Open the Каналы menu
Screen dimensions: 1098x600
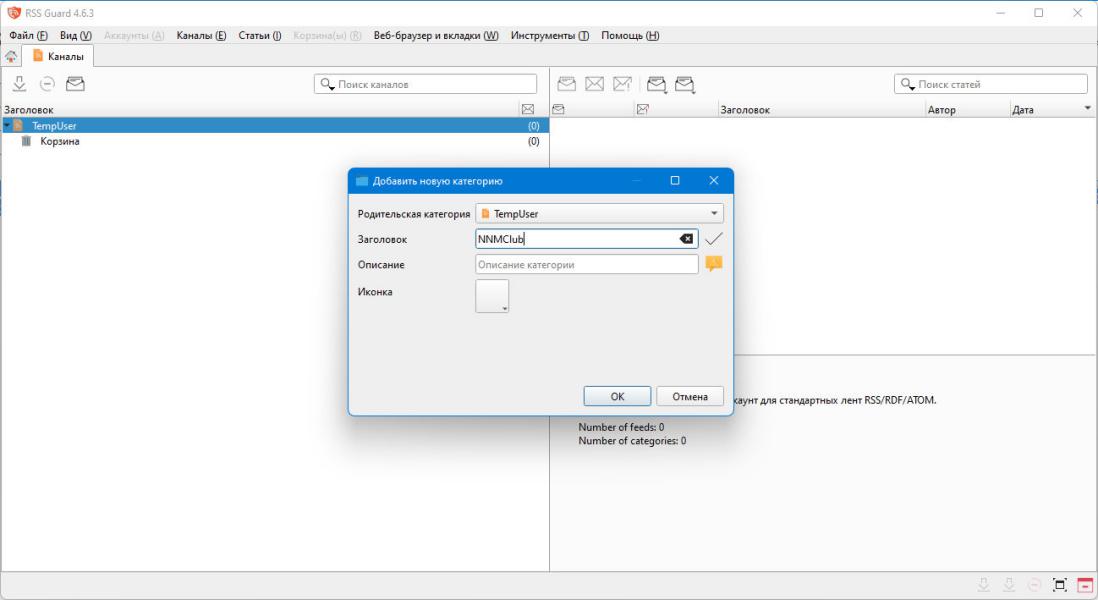[x=201, y=36]
